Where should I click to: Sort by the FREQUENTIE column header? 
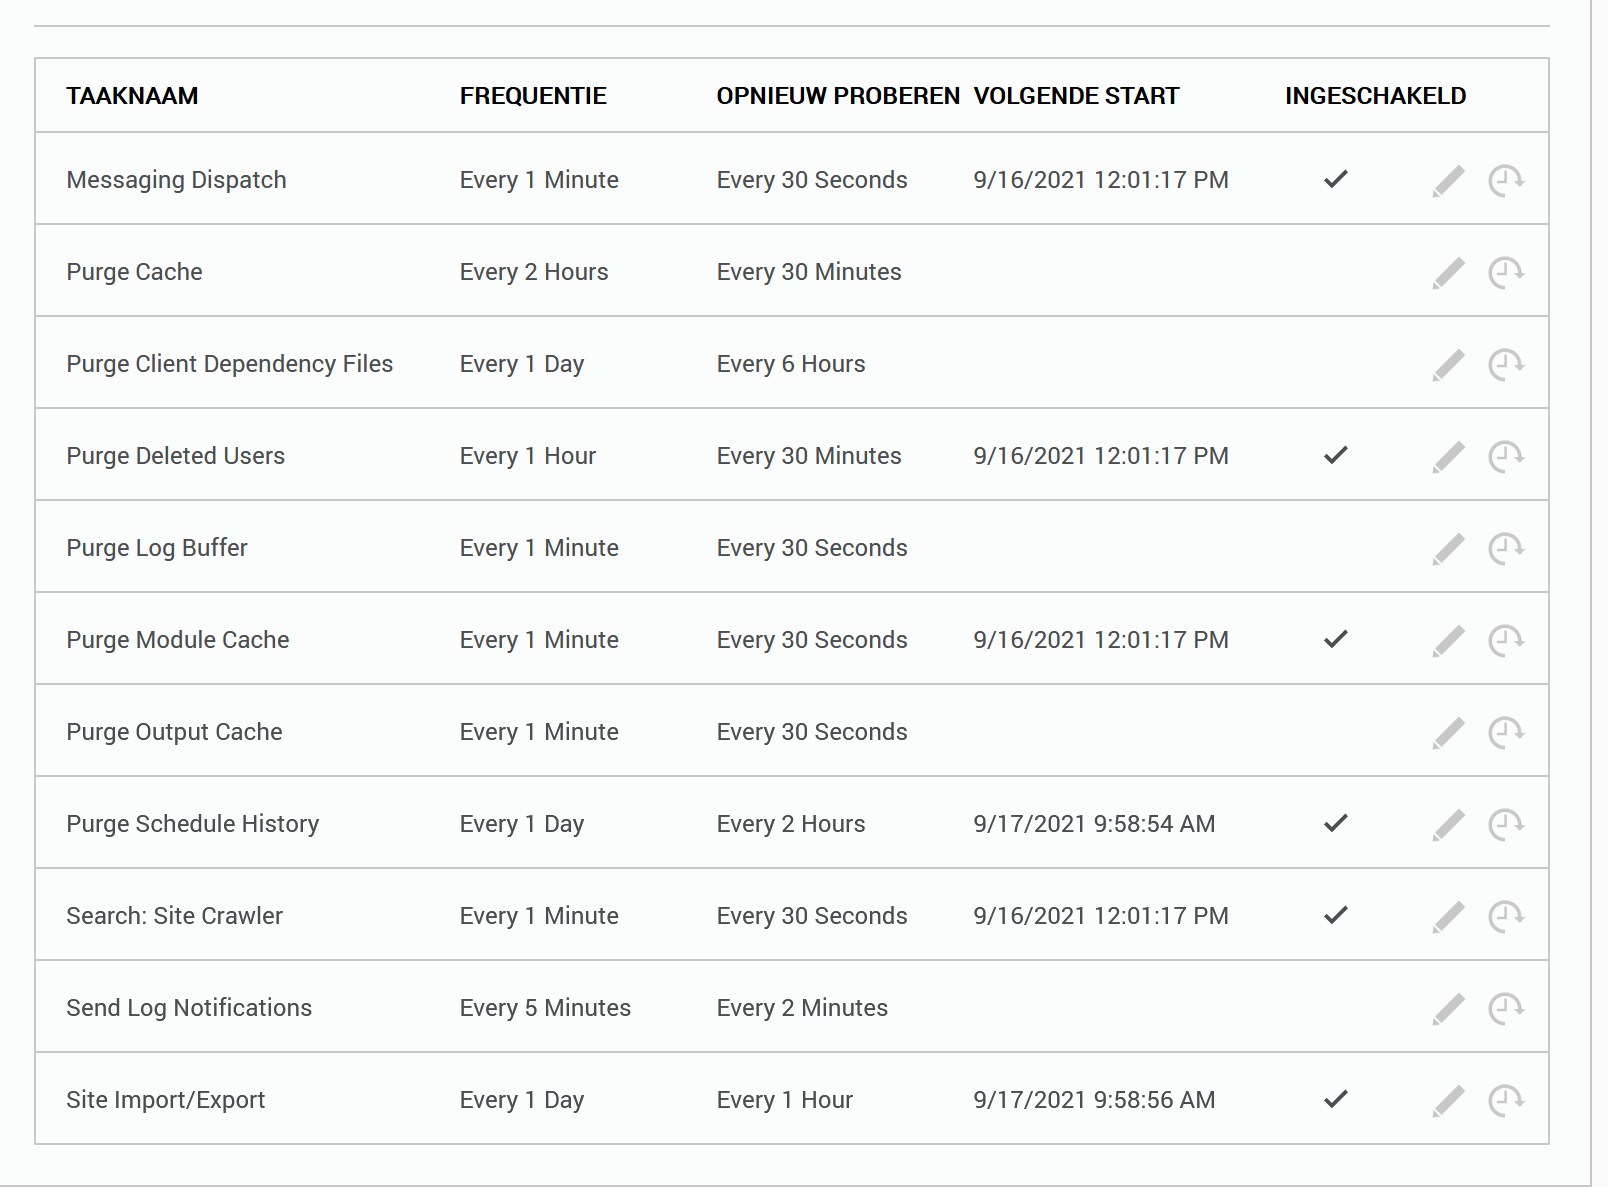[x=533, y=96]
